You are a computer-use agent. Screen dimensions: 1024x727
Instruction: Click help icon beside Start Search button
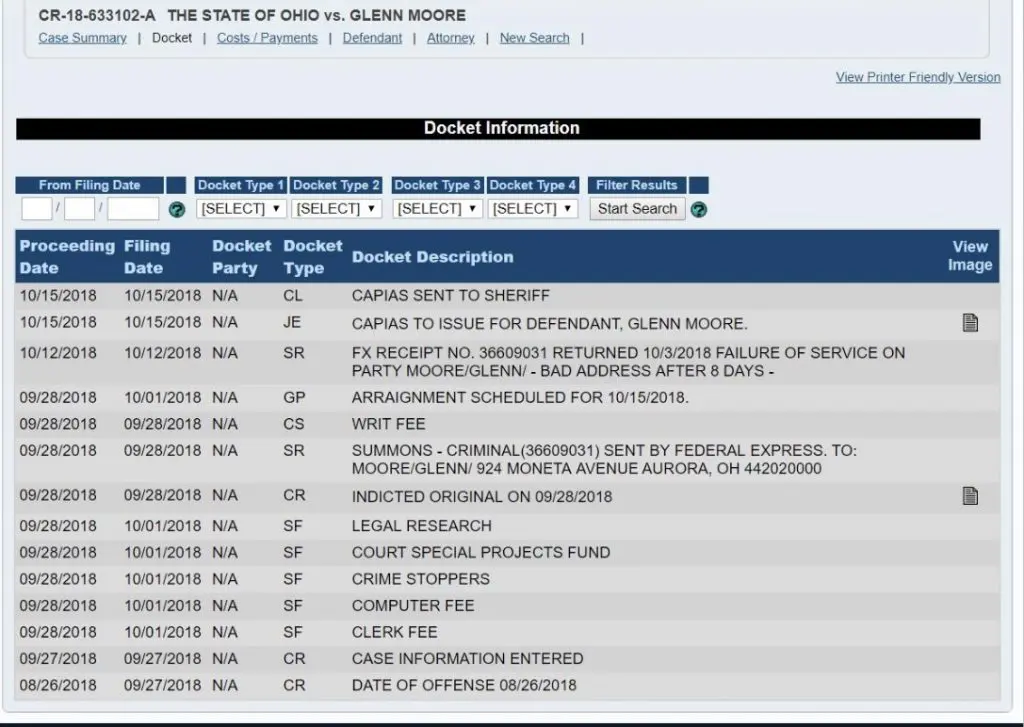click(x=699, y=210)
